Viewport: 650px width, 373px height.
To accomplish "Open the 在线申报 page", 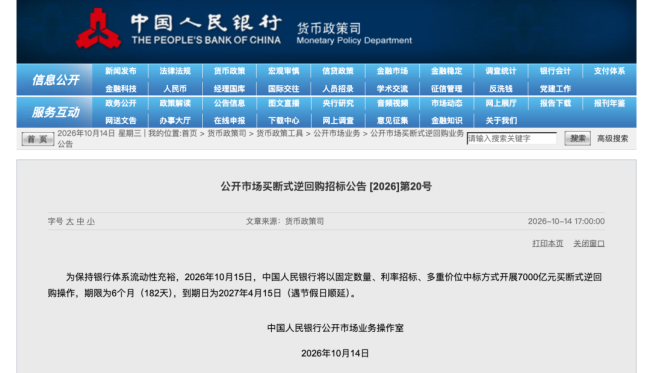I will click(229, 121).
